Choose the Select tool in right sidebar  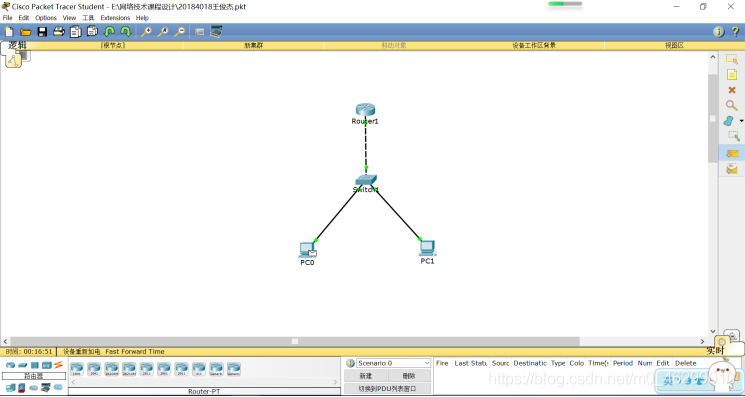coord(732,59)
